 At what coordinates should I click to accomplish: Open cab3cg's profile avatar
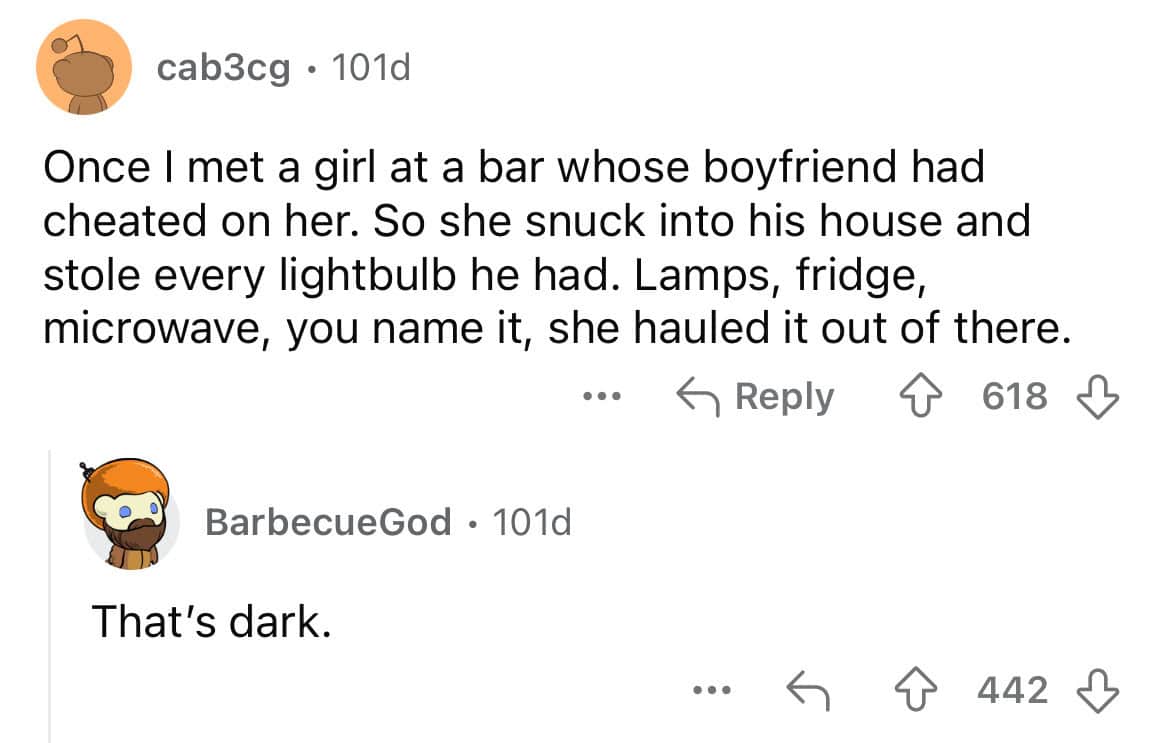click(x=84, y=68)
